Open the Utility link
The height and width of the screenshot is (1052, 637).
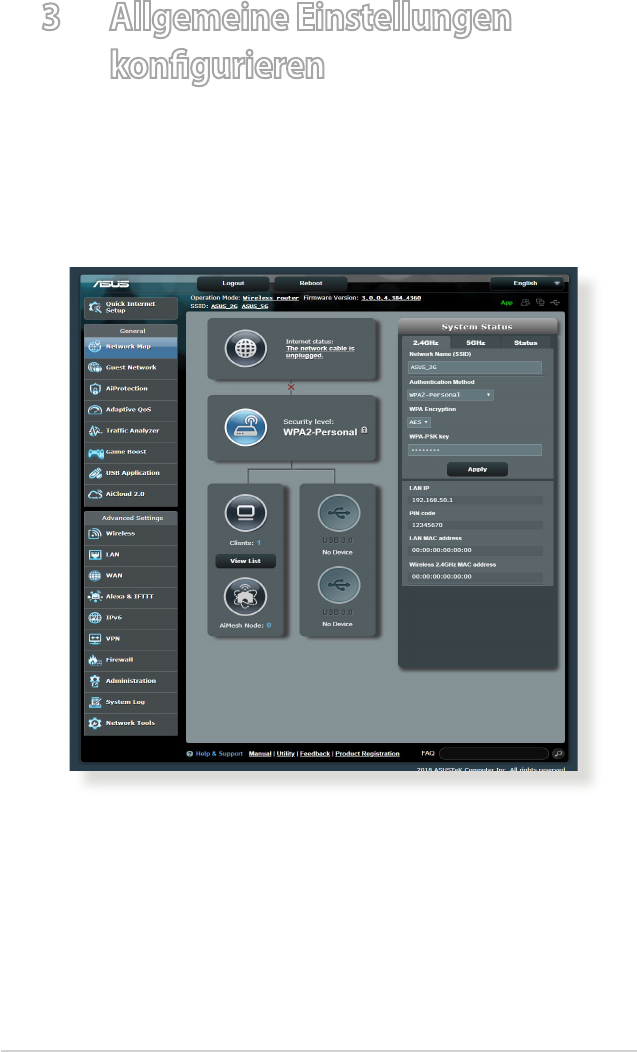[x=285, y=754]
